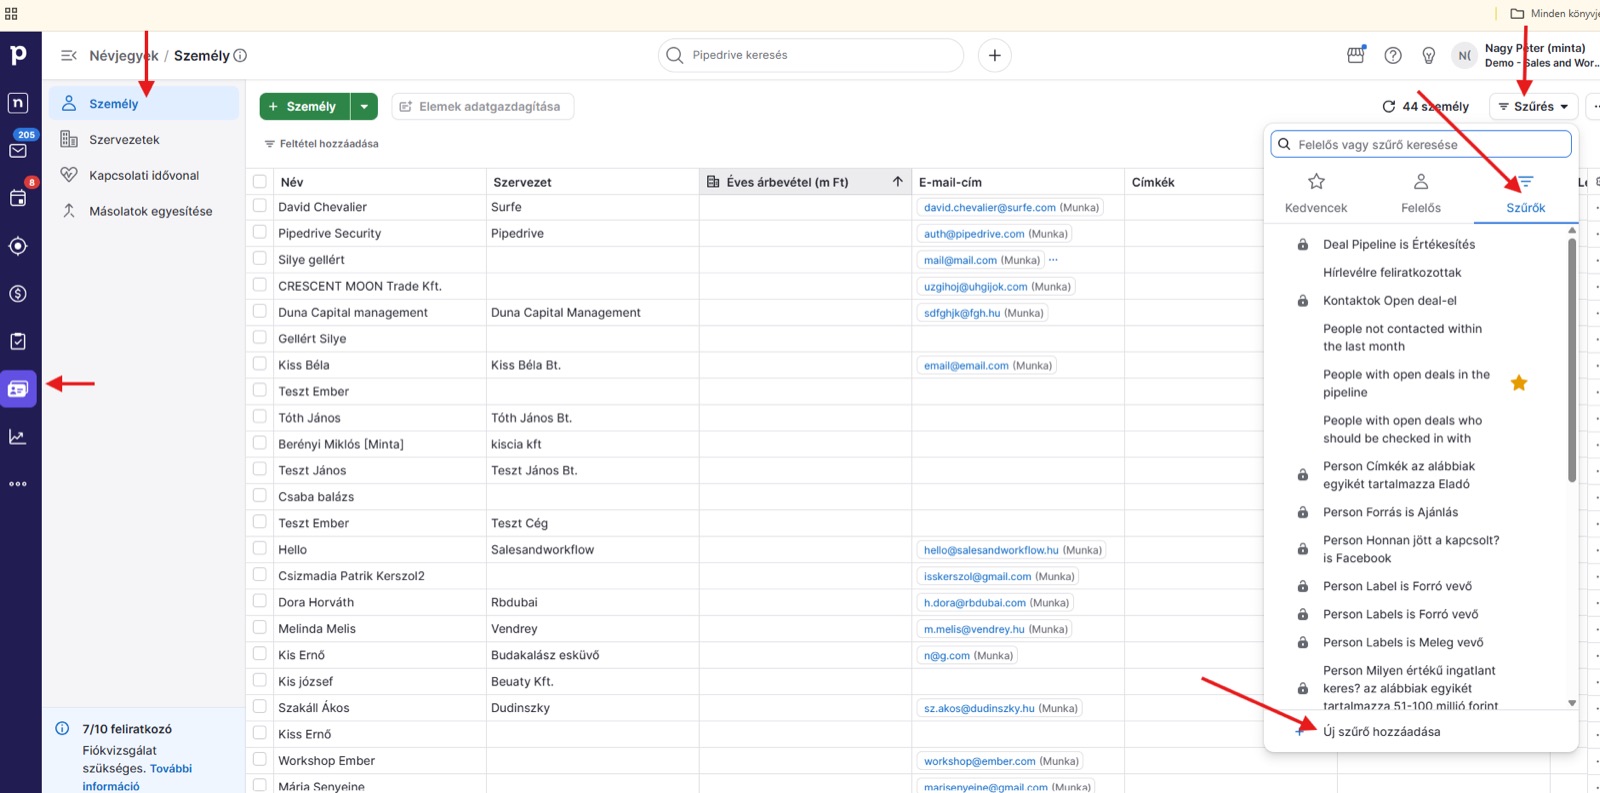This screenshot has height=793, width=1600.
Task: Check the box for Dora Horváth
Action: coord(260,601)
